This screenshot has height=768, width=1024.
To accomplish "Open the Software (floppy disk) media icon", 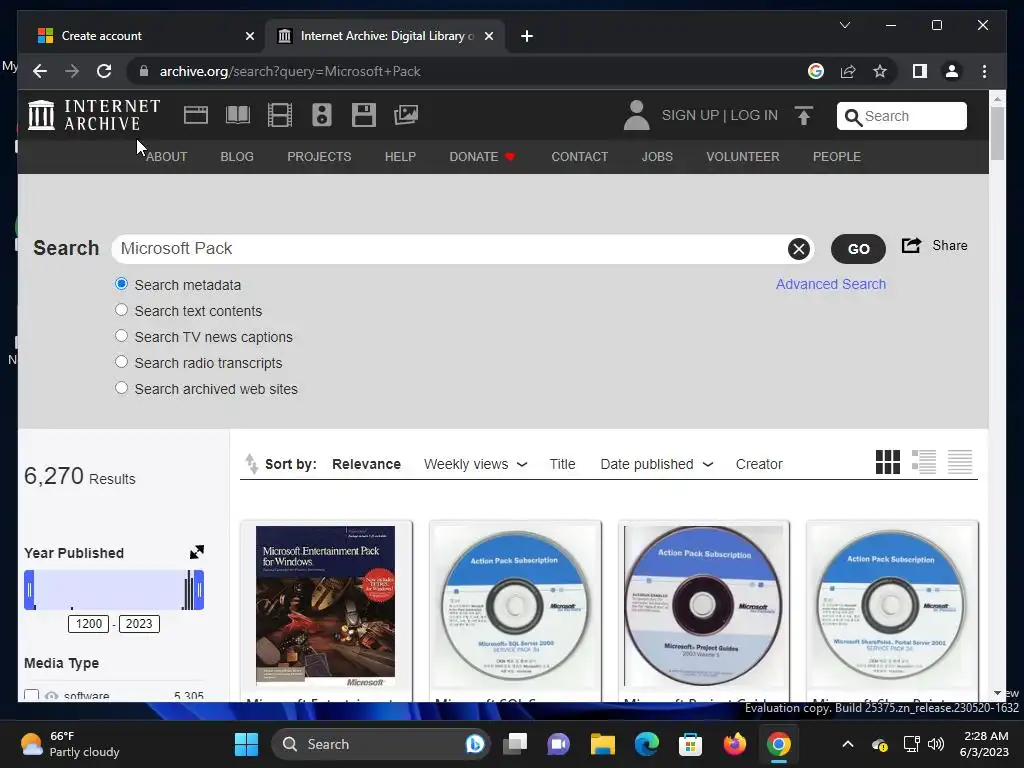I will [364, 115].
